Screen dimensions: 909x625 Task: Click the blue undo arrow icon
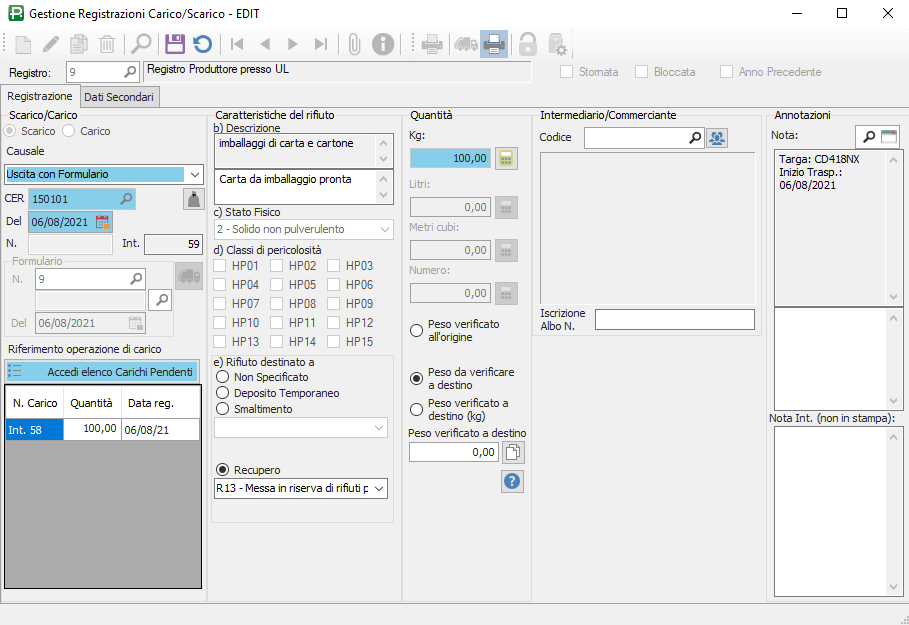tap(202, 44)
